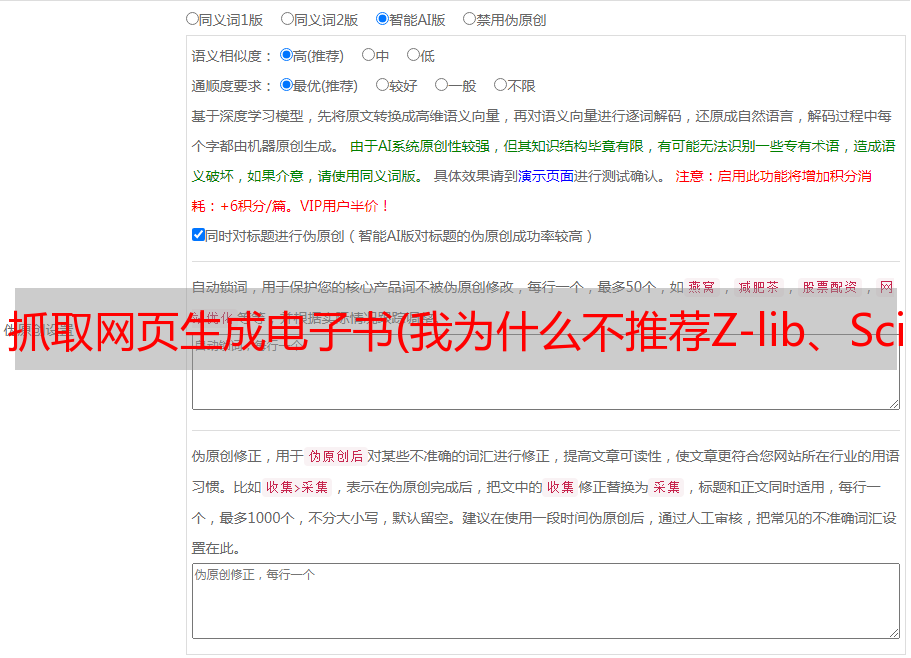Click inside the 伪原创修正 textarea
Viewport: 911px width, 658px height.
pos(546,601)
